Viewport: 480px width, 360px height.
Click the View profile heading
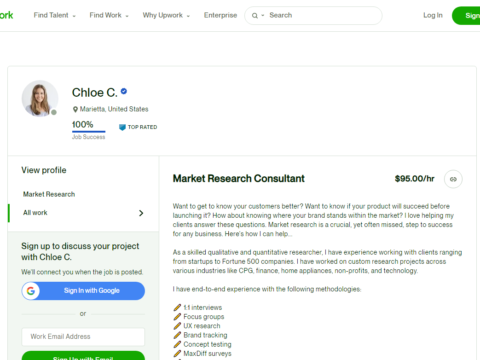pos(44,170)
